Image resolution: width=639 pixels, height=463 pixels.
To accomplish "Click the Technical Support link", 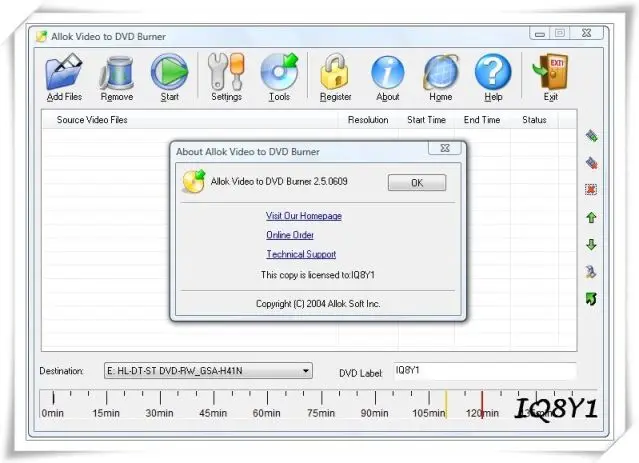I will coord(301,254).
